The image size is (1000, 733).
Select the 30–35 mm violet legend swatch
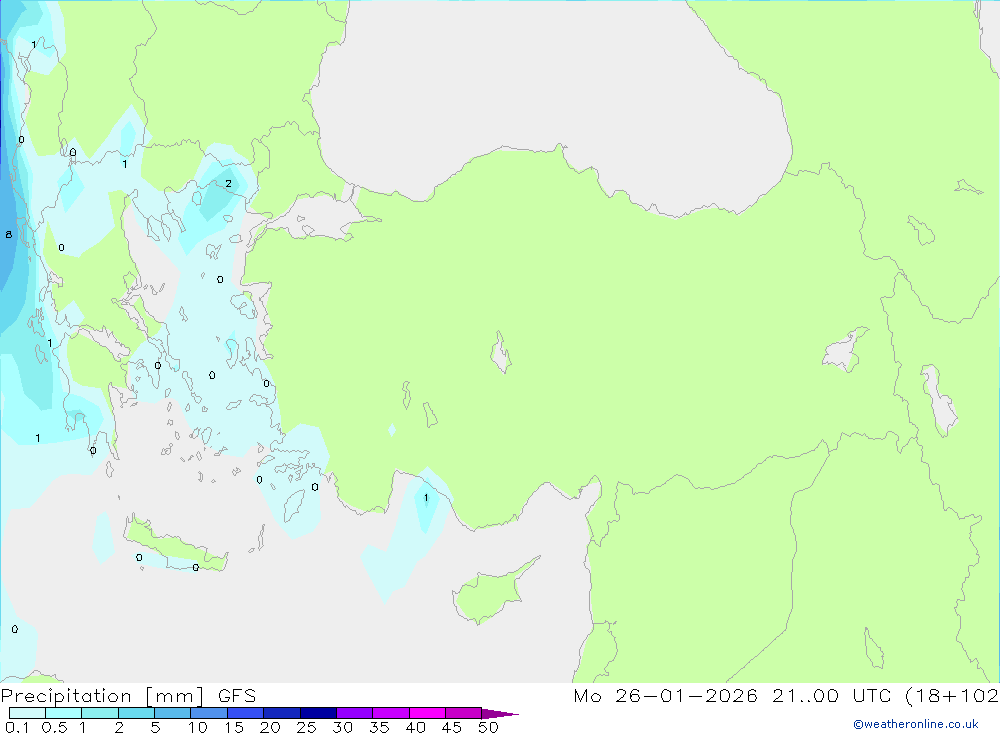[x=355, y=713]
